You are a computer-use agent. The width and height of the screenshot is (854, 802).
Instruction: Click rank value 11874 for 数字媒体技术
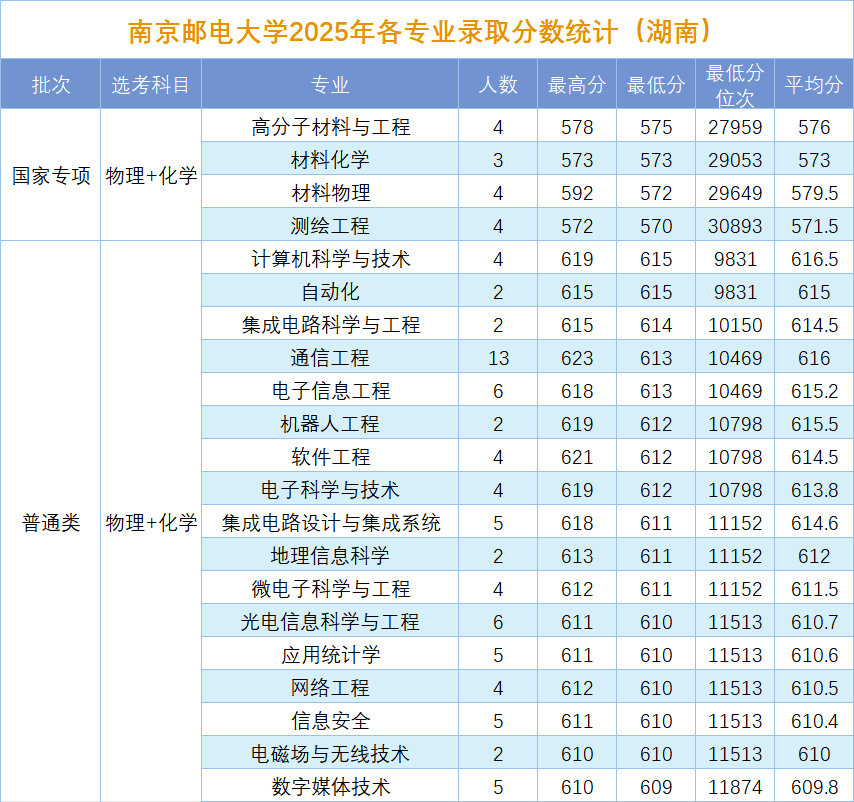click(x=735, y=786)
